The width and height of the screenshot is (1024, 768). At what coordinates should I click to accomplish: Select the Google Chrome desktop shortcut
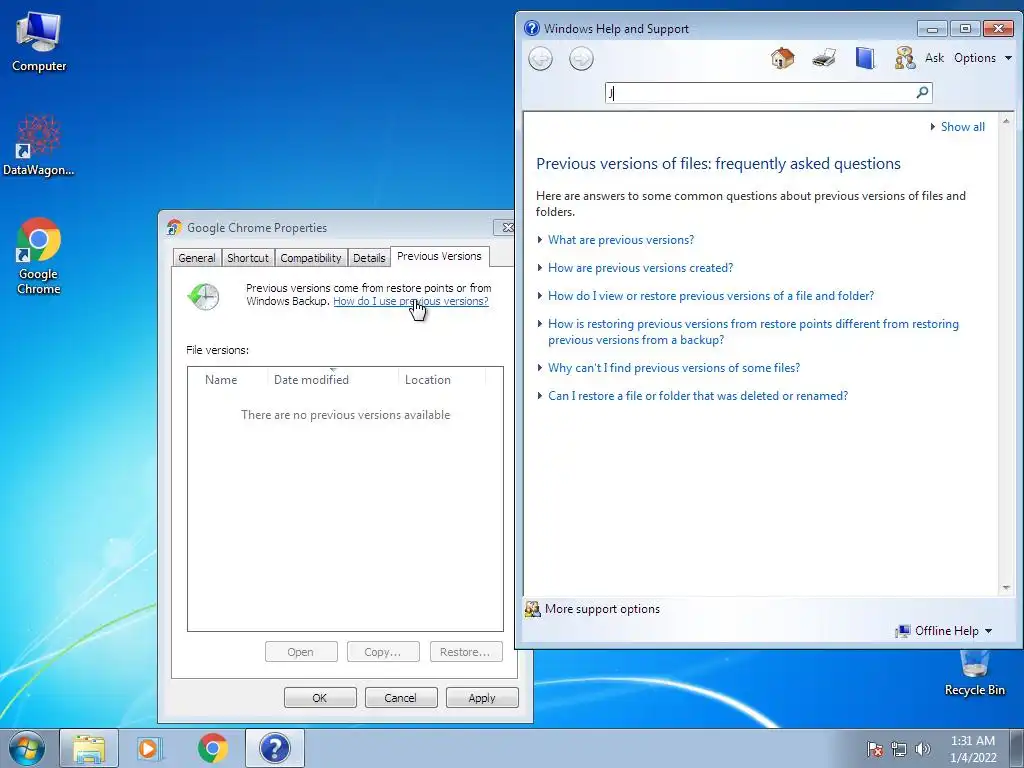click(39, 256)
